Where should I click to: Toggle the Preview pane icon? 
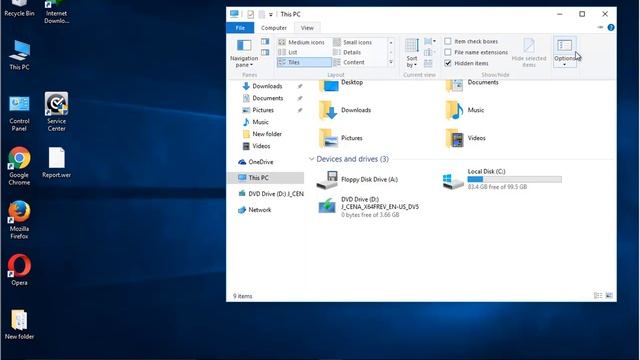click(265, 42)
